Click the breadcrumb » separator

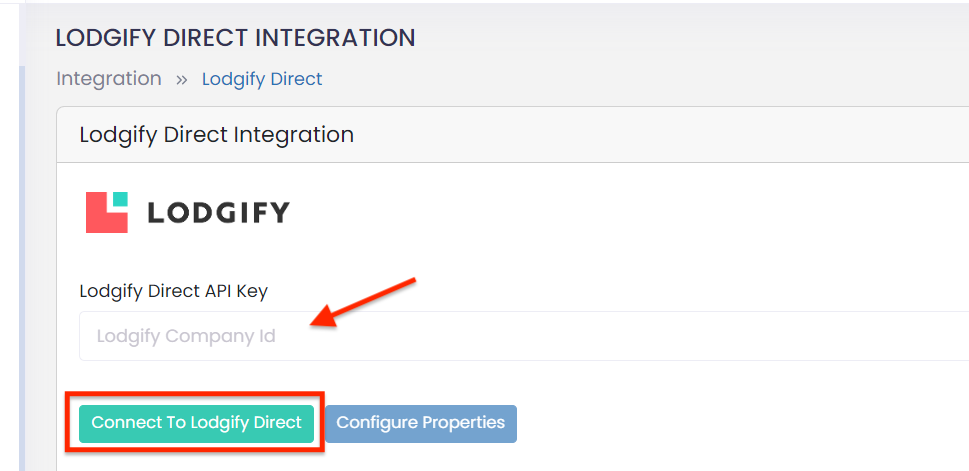pyautogui.click(x=181, y=79)
